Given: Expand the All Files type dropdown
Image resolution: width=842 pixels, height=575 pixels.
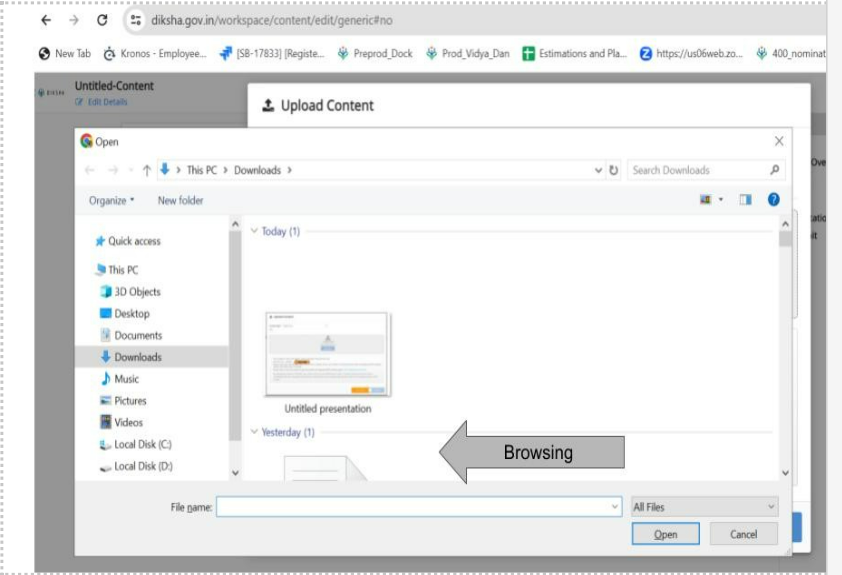Looking at the screenshot, I should click(x=704, y=507).
